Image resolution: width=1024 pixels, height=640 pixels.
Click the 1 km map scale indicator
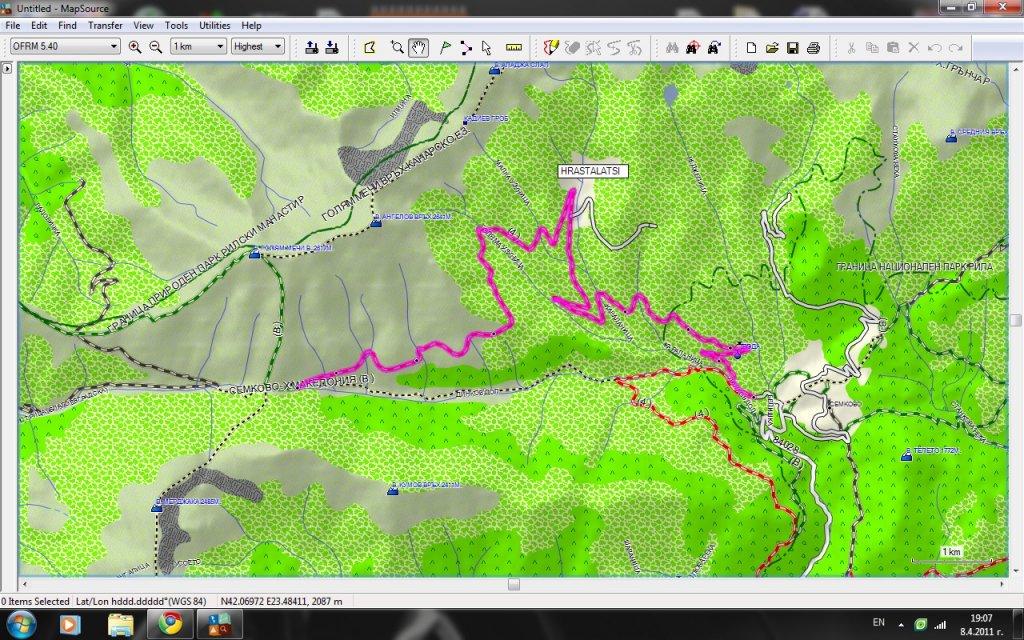tap(952, 552)
